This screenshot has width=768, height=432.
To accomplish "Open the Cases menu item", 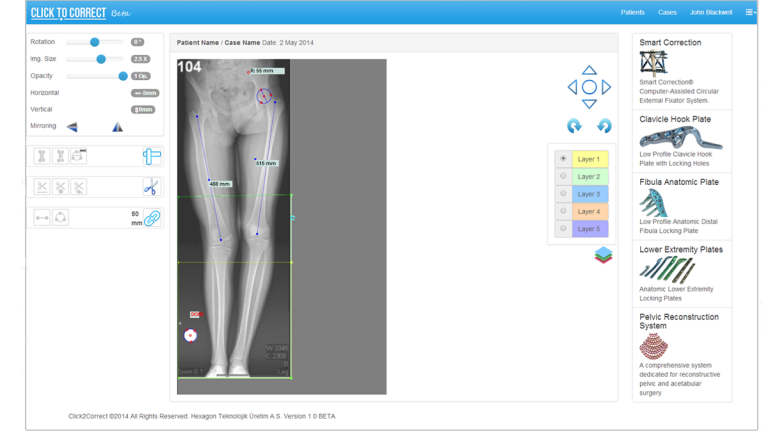I will point(667,12).
